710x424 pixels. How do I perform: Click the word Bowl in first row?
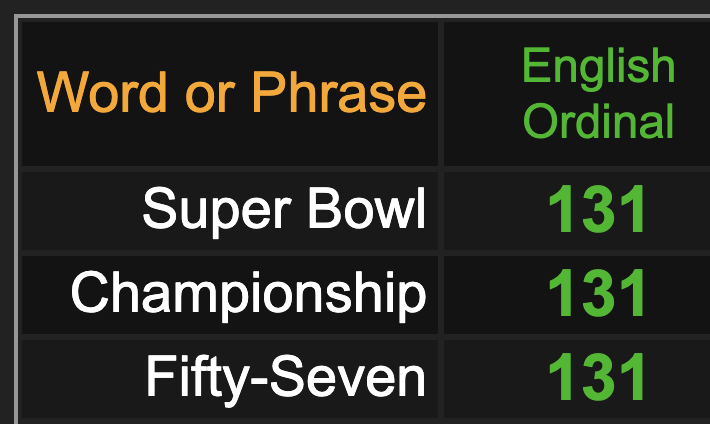click(367, 208)
